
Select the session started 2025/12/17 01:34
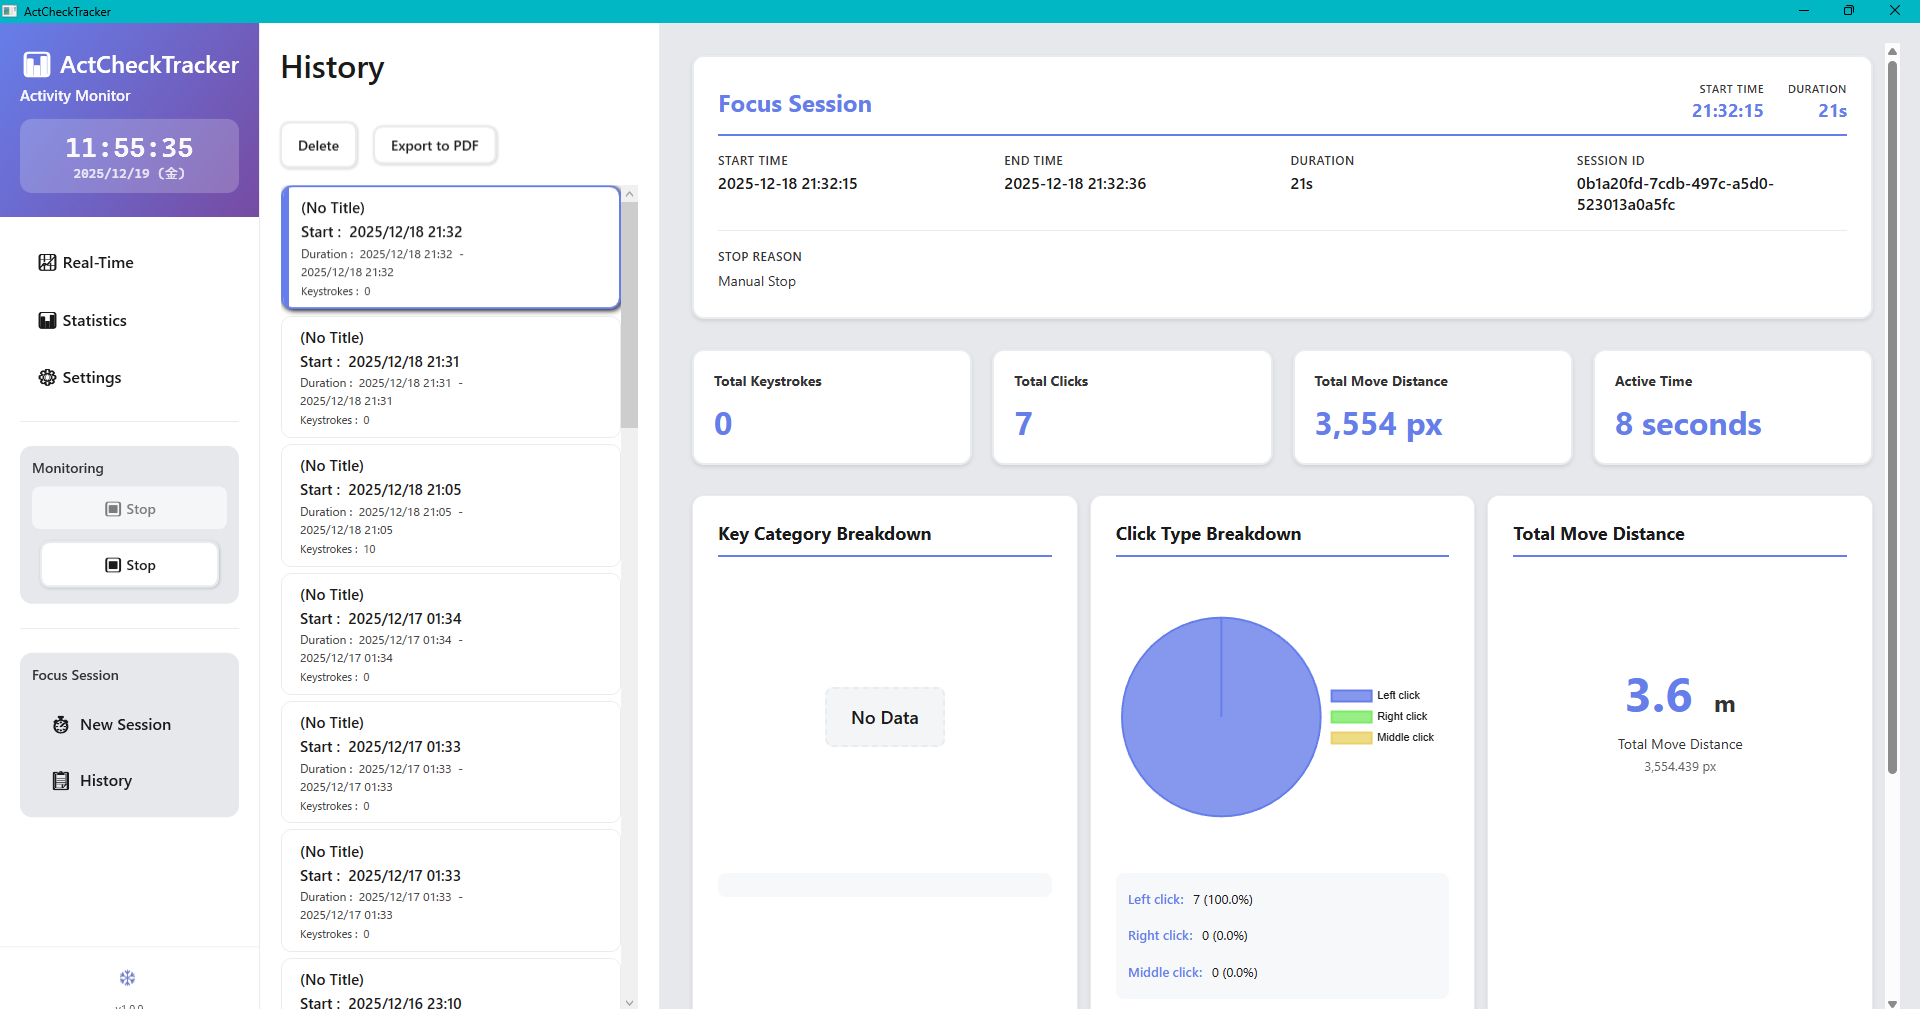pyautogui.click(x=450, y=634)
